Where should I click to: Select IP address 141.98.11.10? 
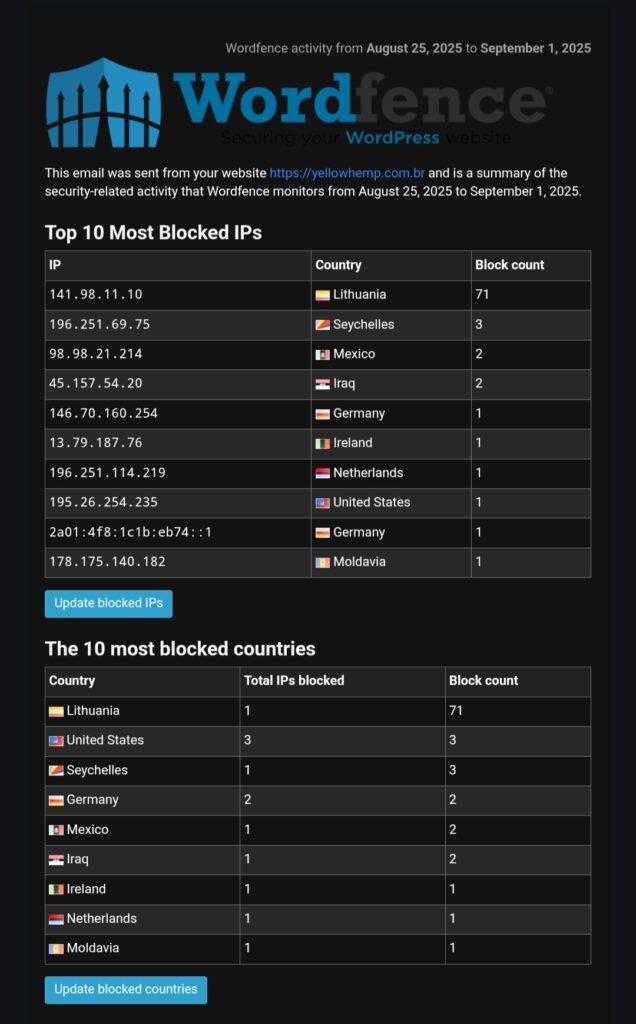pos(95,295)
